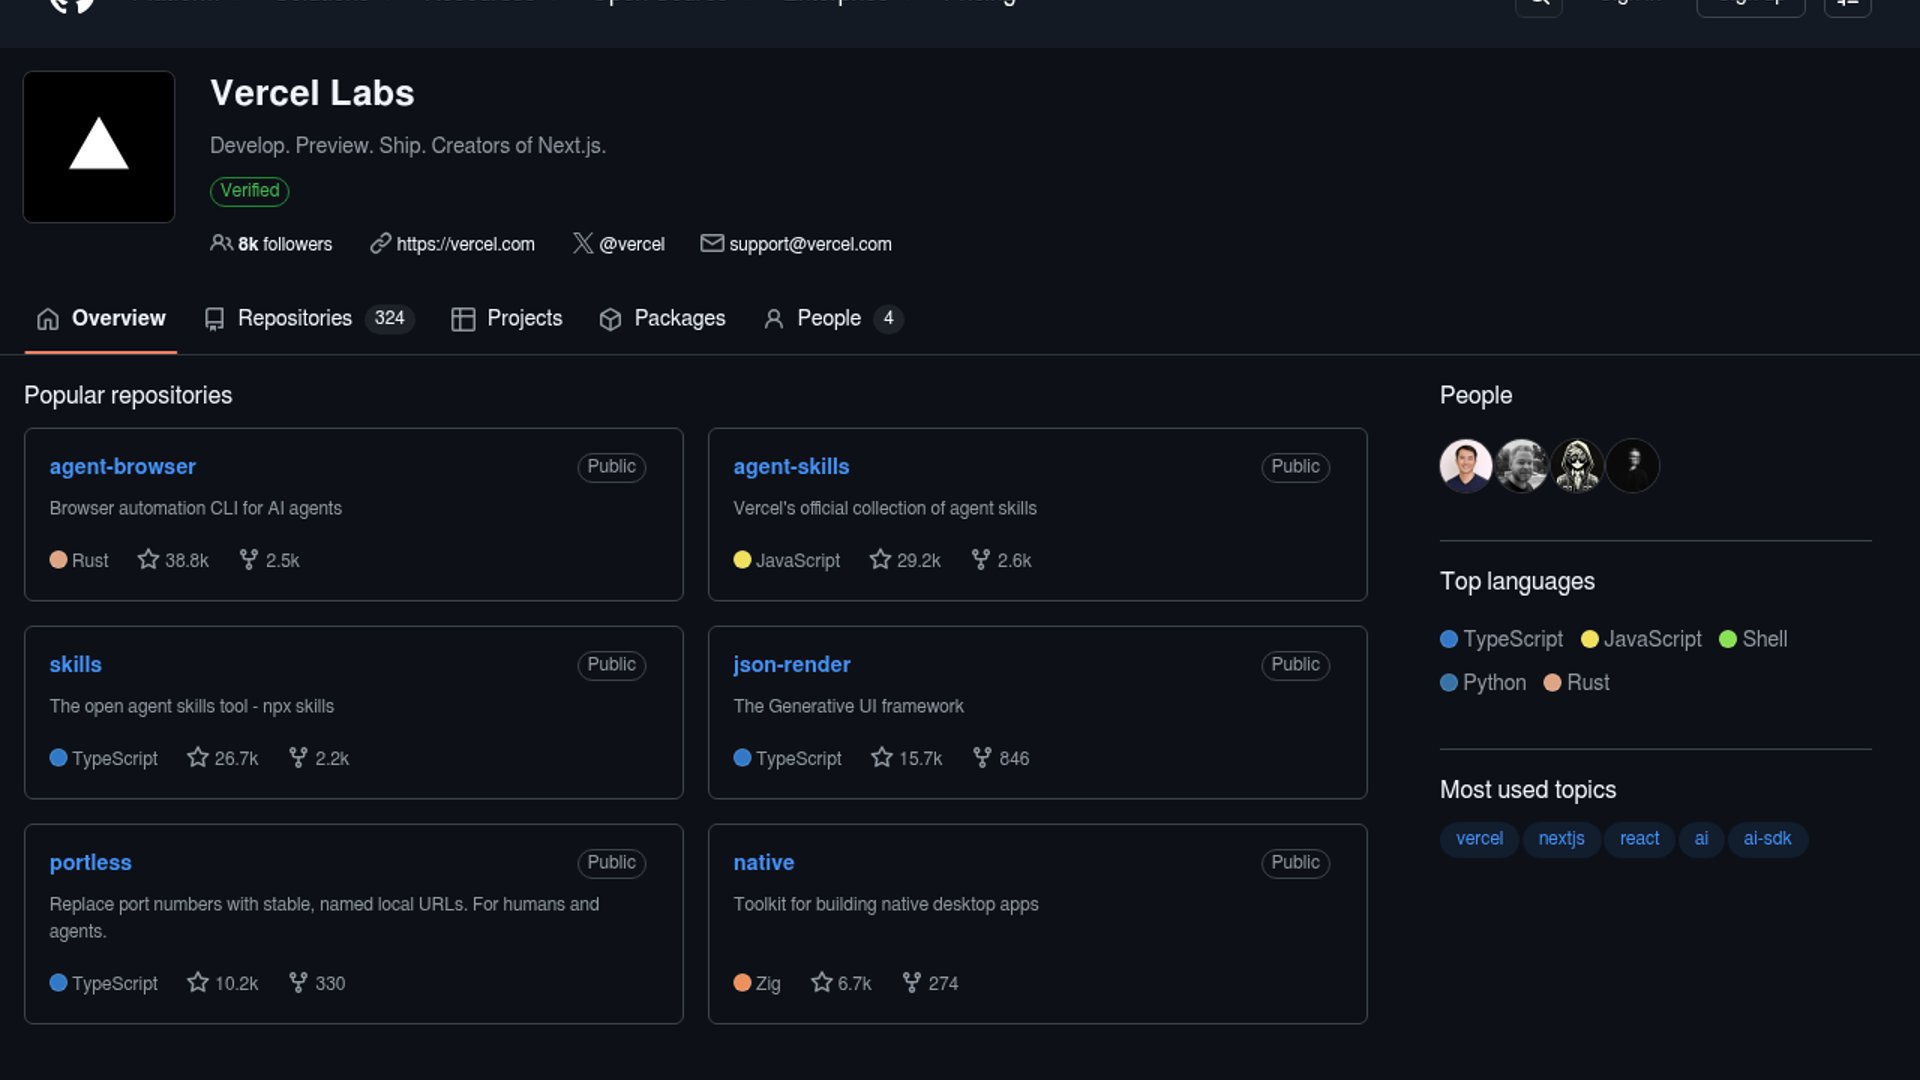Filter by TypeScript in Top languages
The height and width of the screenshot is (1080, 1920).
click(x=1501, y=639)
